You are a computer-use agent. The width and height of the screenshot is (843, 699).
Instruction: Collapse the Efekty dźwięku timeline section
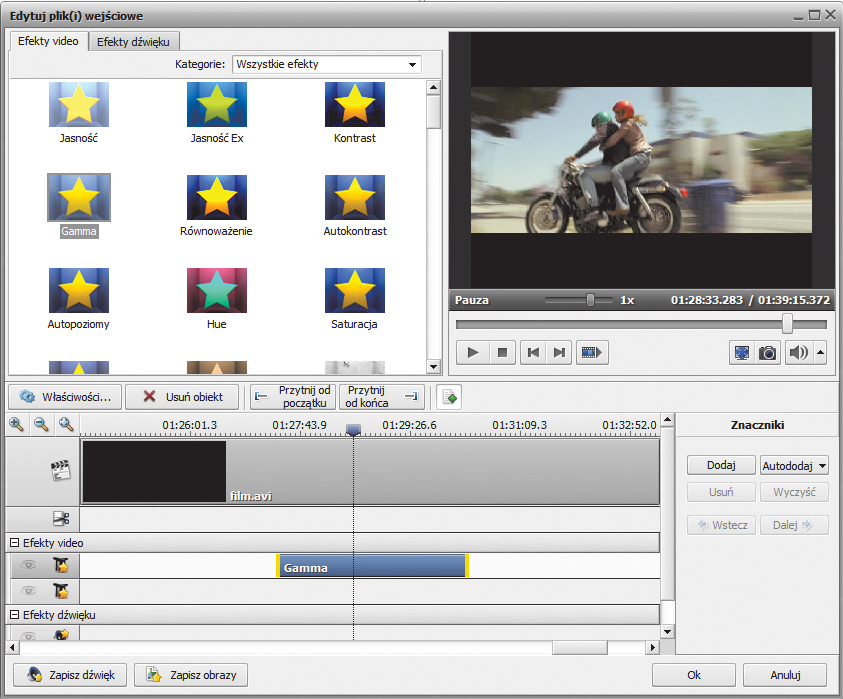point(14,615)
